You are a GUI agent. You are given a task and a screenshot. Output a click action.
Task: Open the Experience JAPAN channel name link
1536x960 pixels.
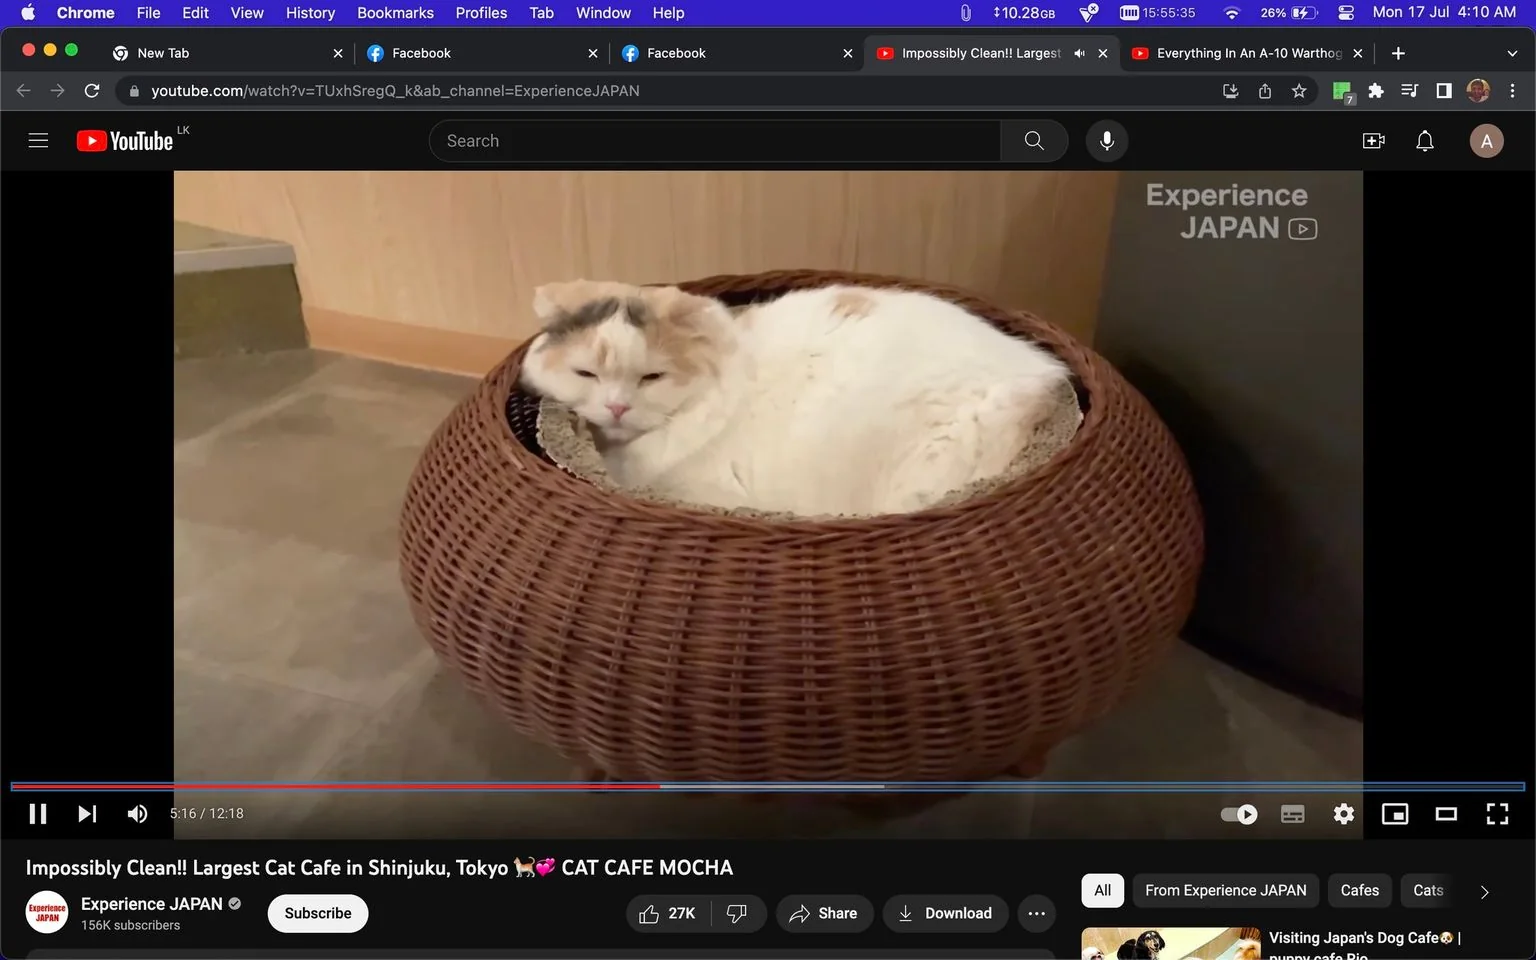click(152, 904)
